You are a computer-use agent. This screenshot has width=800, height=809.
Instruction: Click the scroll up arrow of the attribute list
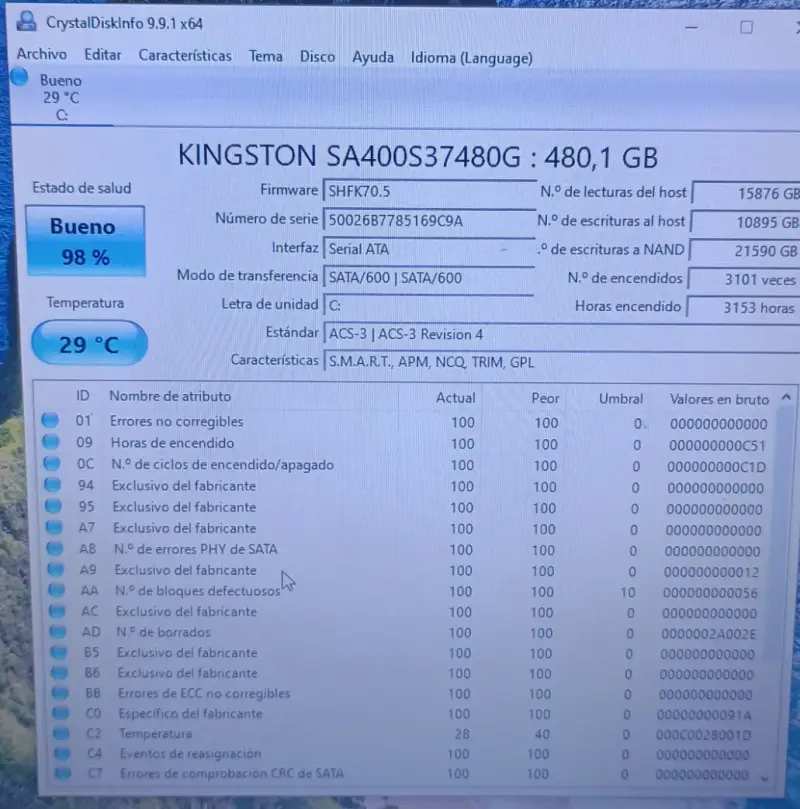(786, 397)
